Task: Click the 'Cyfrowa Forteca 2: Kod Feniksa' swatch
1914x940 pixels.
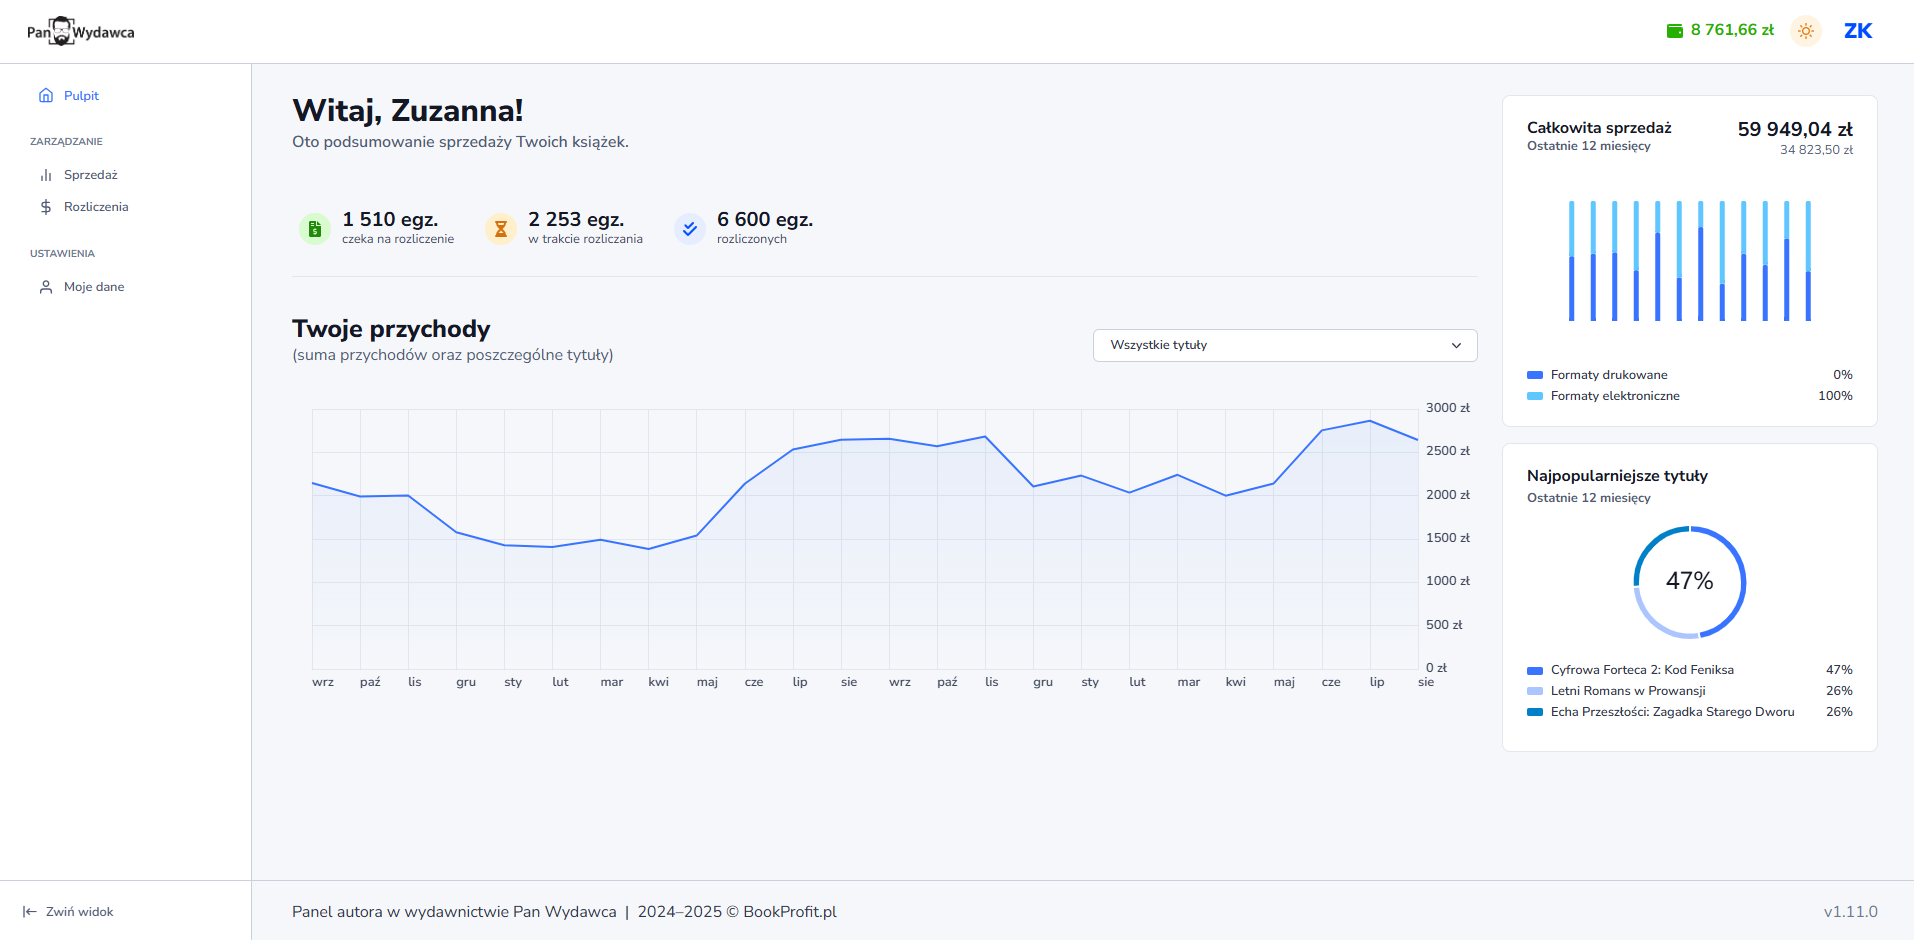Action: click(1535, 671)
